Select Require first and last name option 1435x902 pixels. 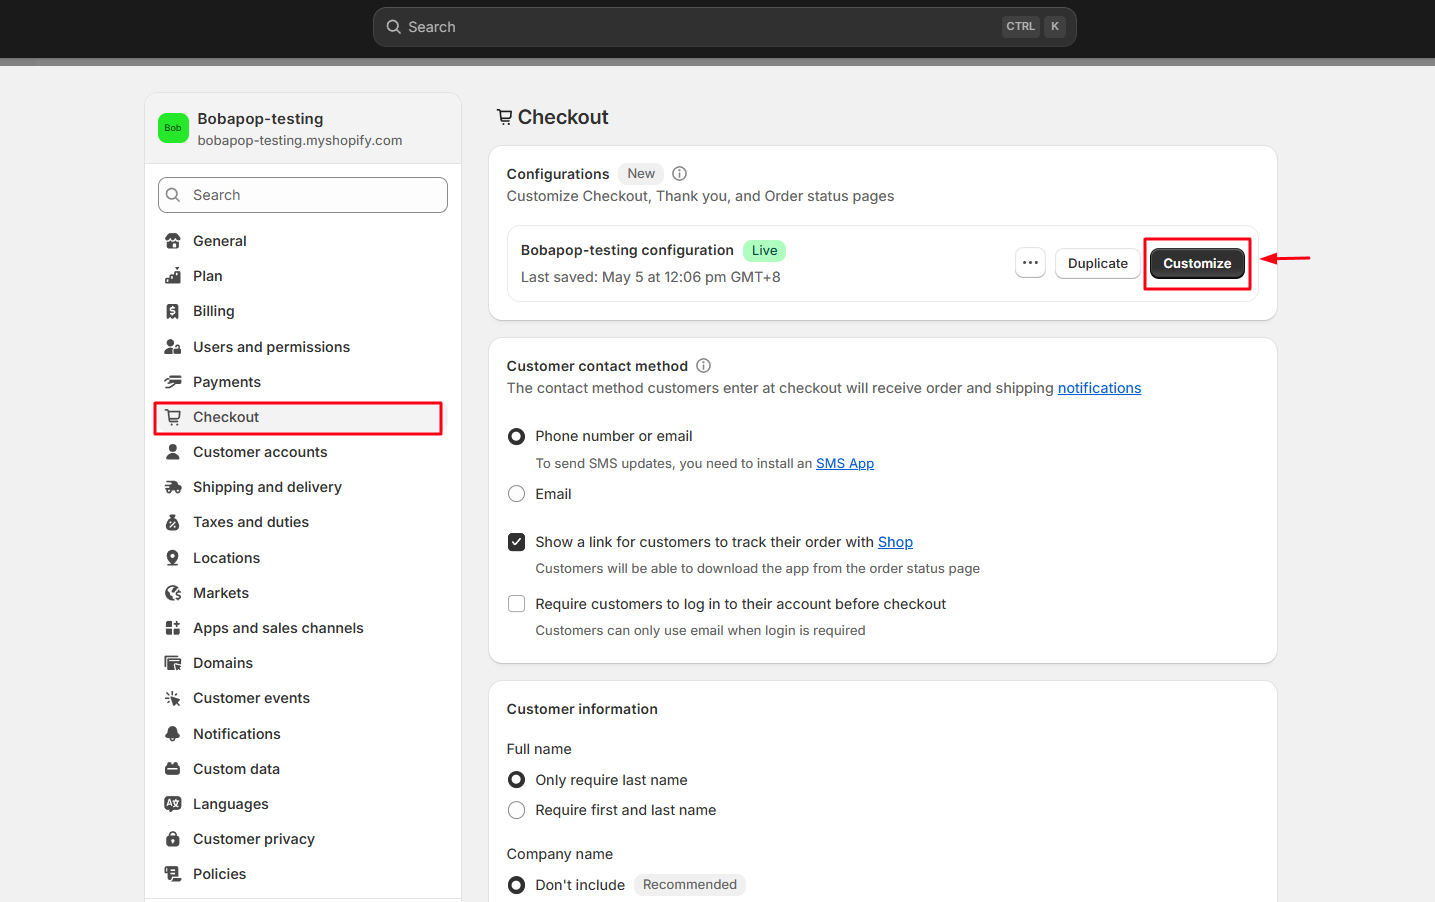pyautogui.click(x=517, y=810)
